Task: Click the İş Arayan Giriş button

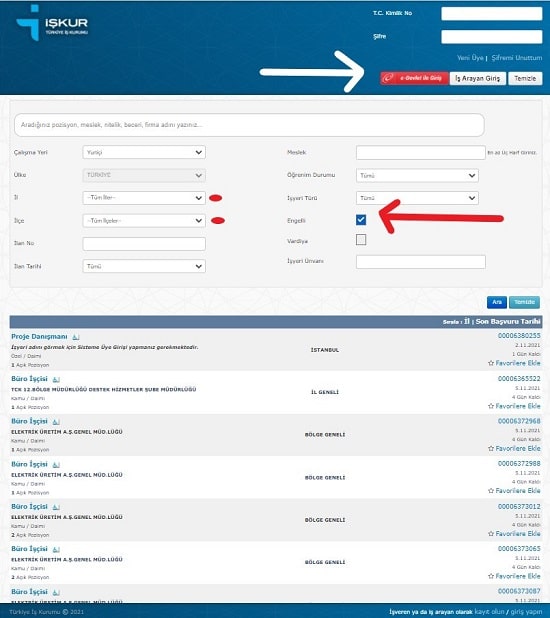Action: pos(477,78)
